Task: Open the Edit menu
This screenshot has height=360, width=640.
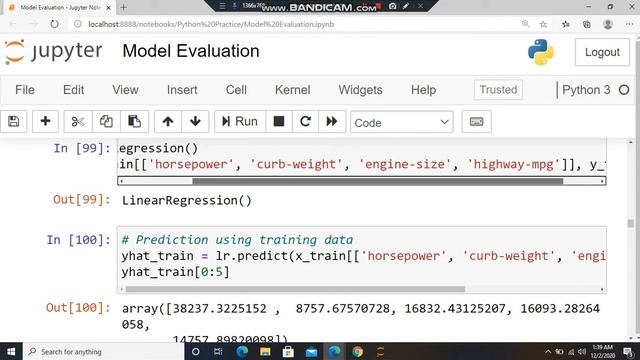Action: [x=73, y=90]
